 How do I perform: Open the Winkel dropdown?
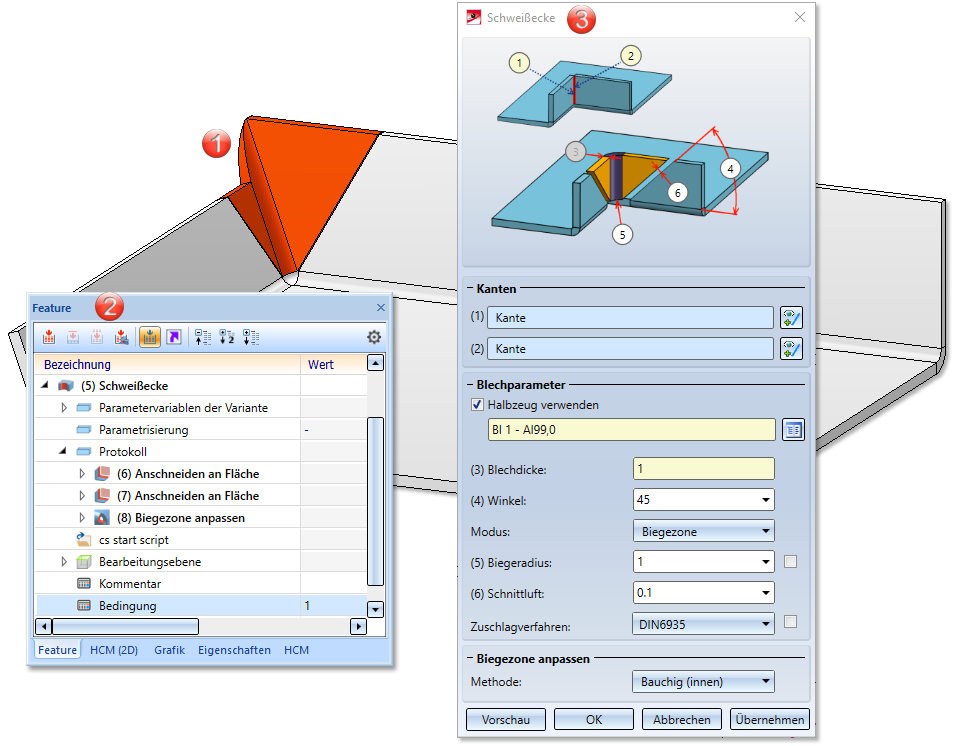[766, 500]
